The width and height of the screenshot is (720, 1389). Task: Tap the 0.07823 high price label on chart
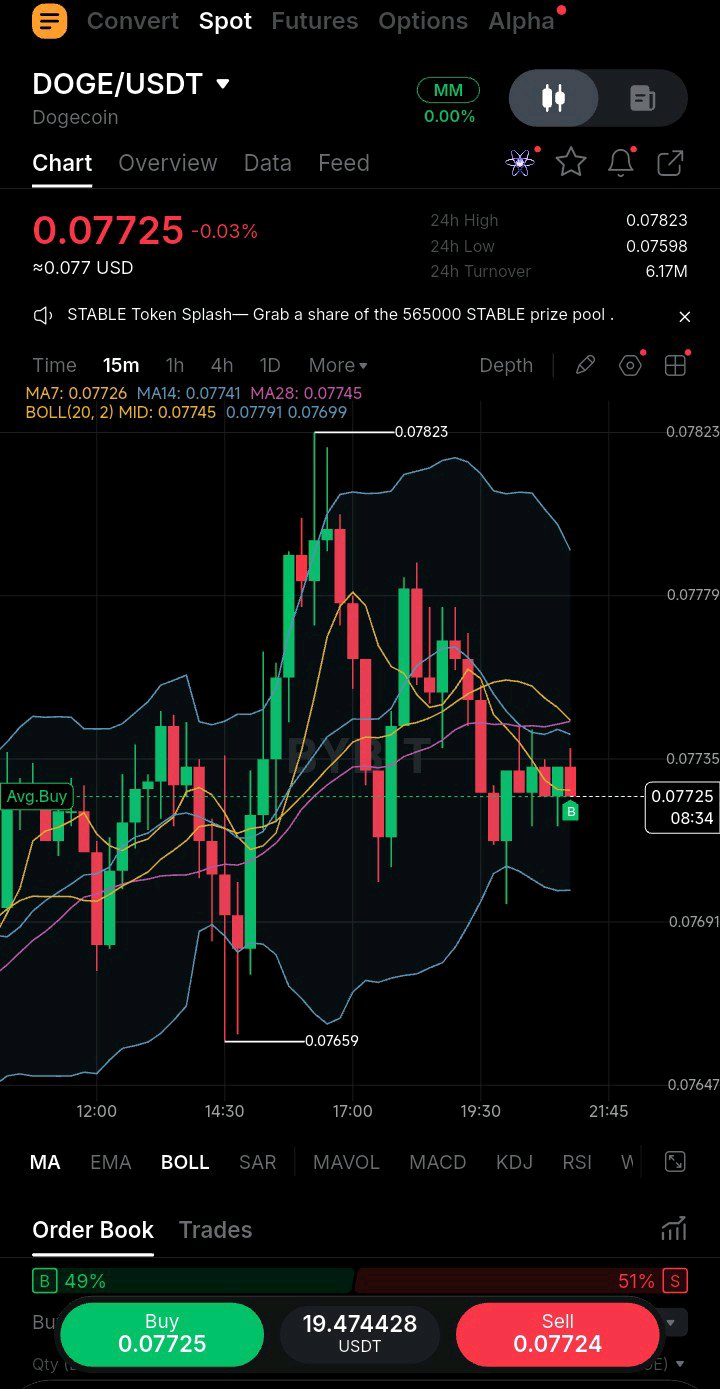[x=421, y=432]
